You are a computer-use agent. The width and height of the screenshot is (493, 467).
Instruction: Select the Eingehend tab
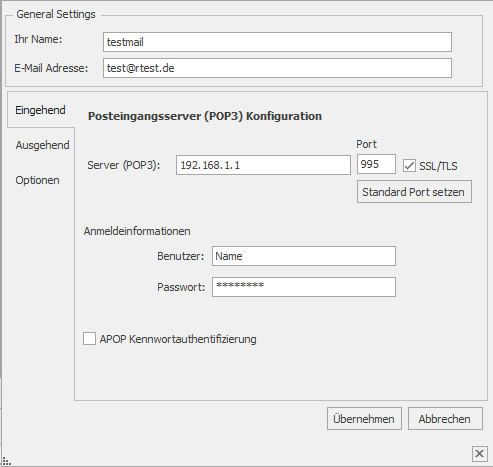point(40,110)
